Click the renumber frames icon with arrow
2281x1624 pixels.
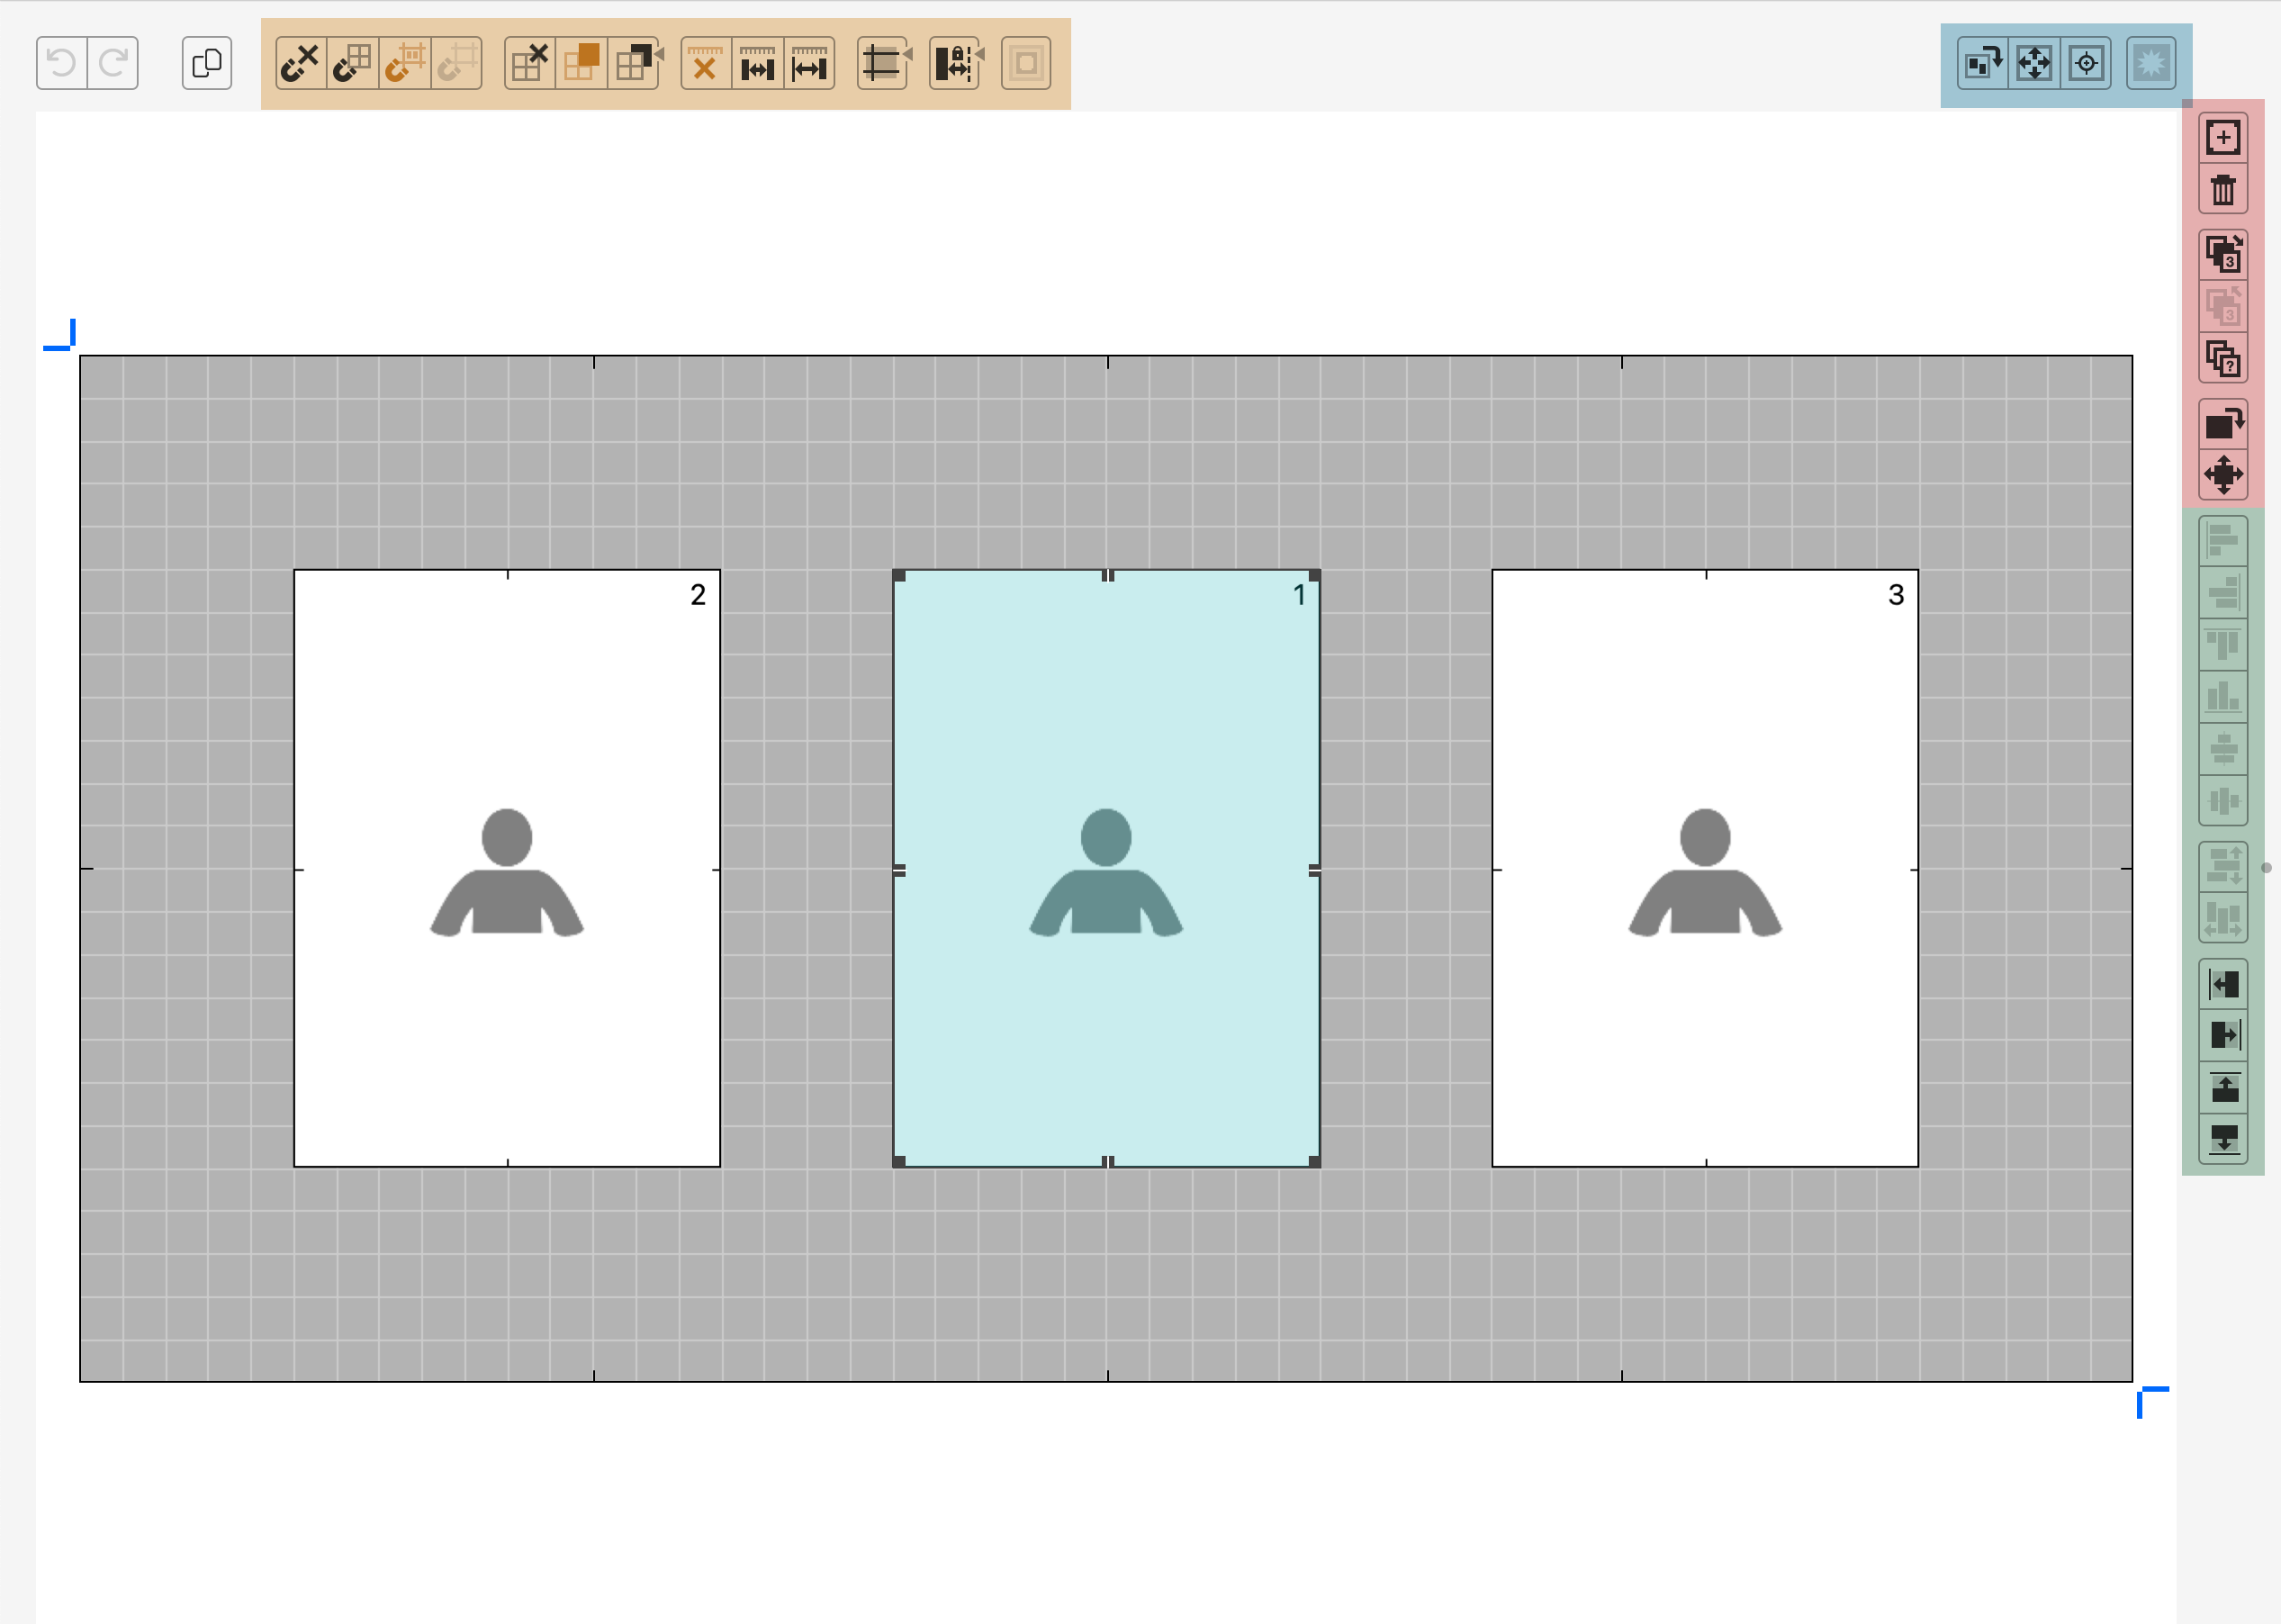(2222, 254)
